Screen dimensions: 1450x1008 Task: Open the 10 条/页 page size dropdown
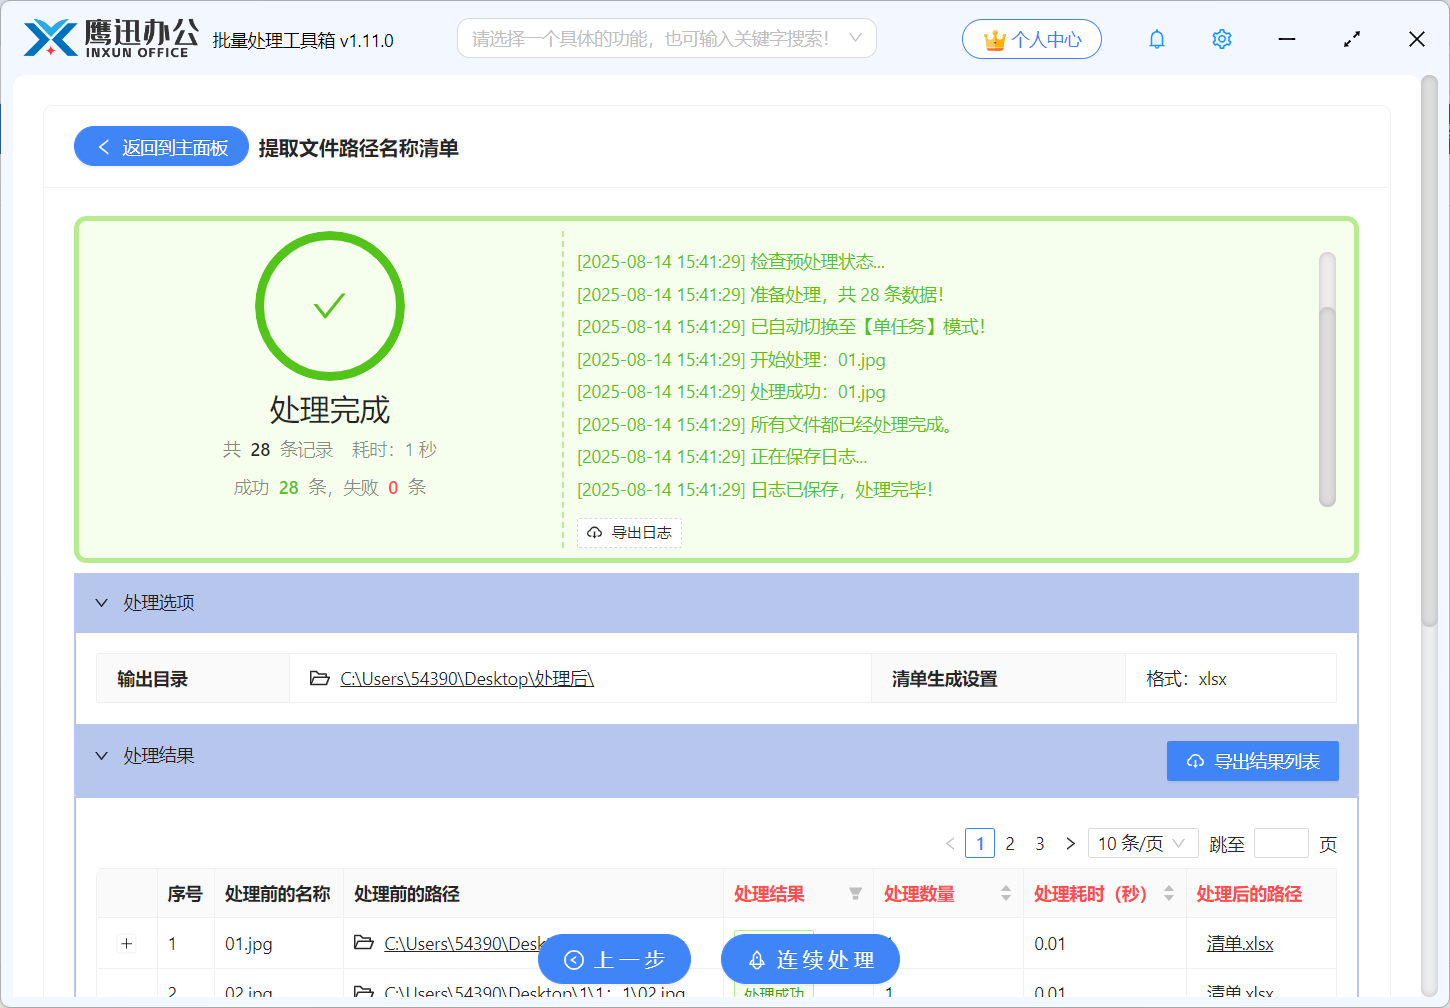[x=1143, y=843]
